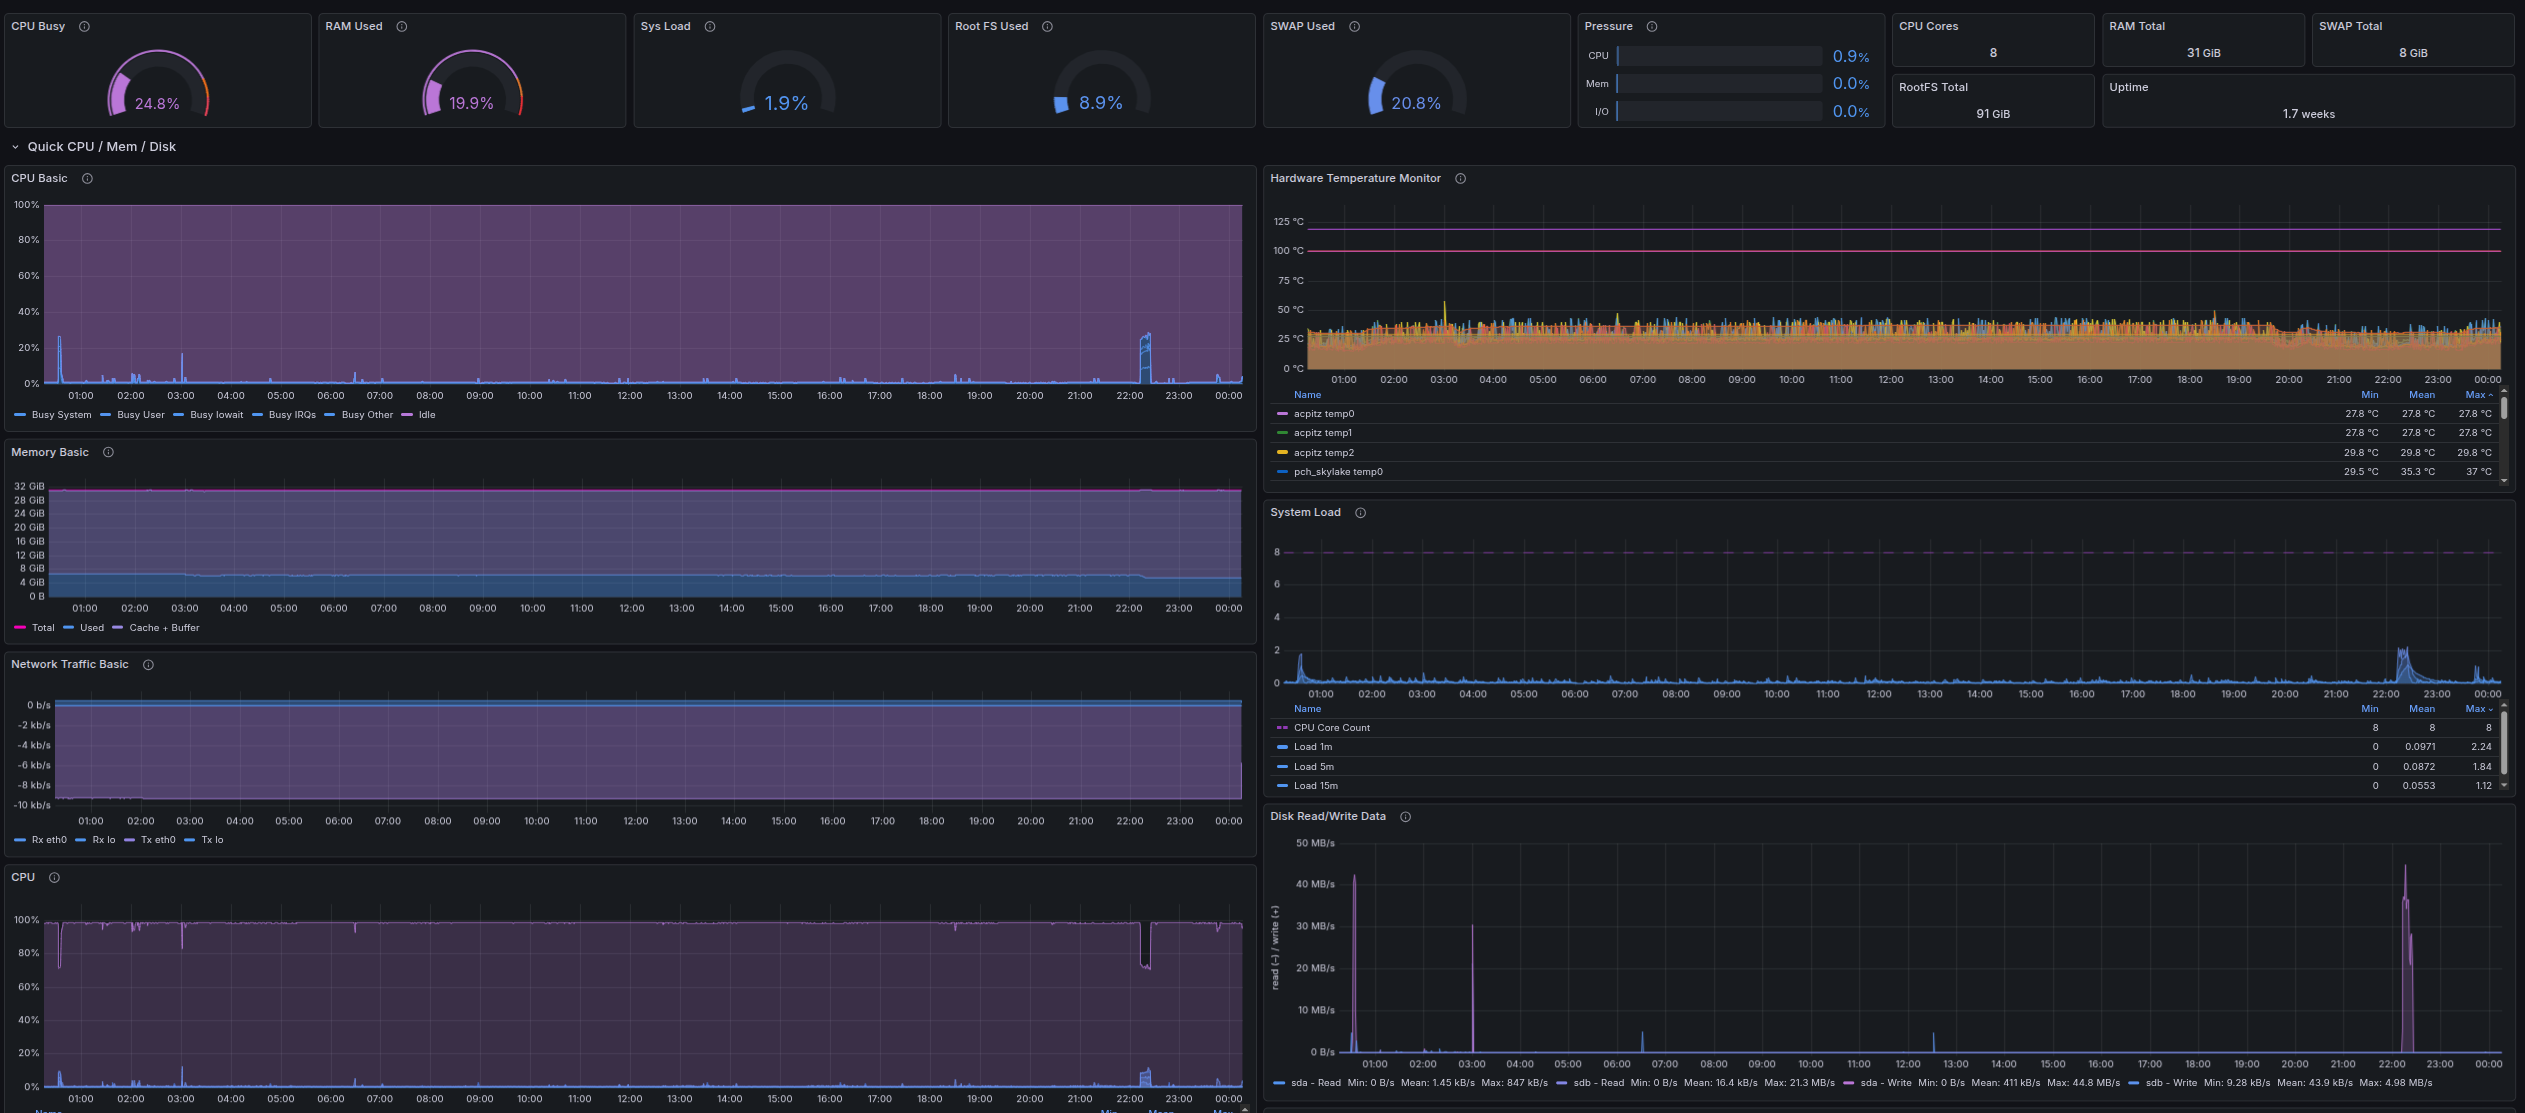Open the Root FS Used panel menu
The image size is (2525, 1113).
pos(994,26)
